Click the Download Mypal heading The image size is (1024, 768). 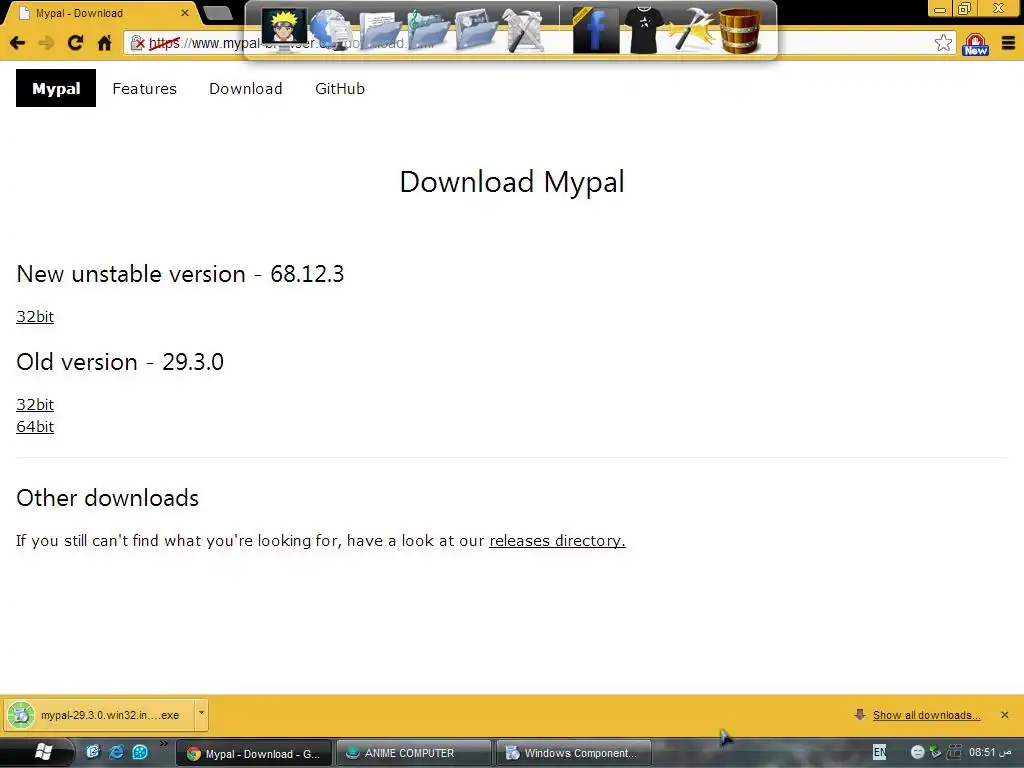pos(512,182)
